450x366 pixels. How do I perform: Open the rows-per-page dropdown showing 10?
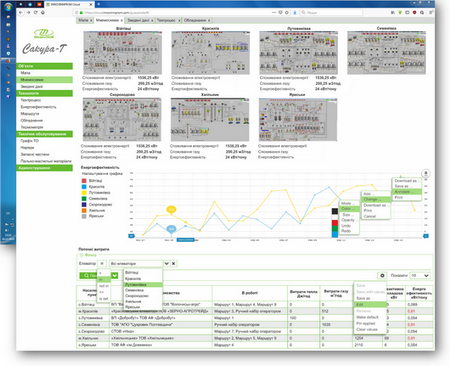[419, 275]
